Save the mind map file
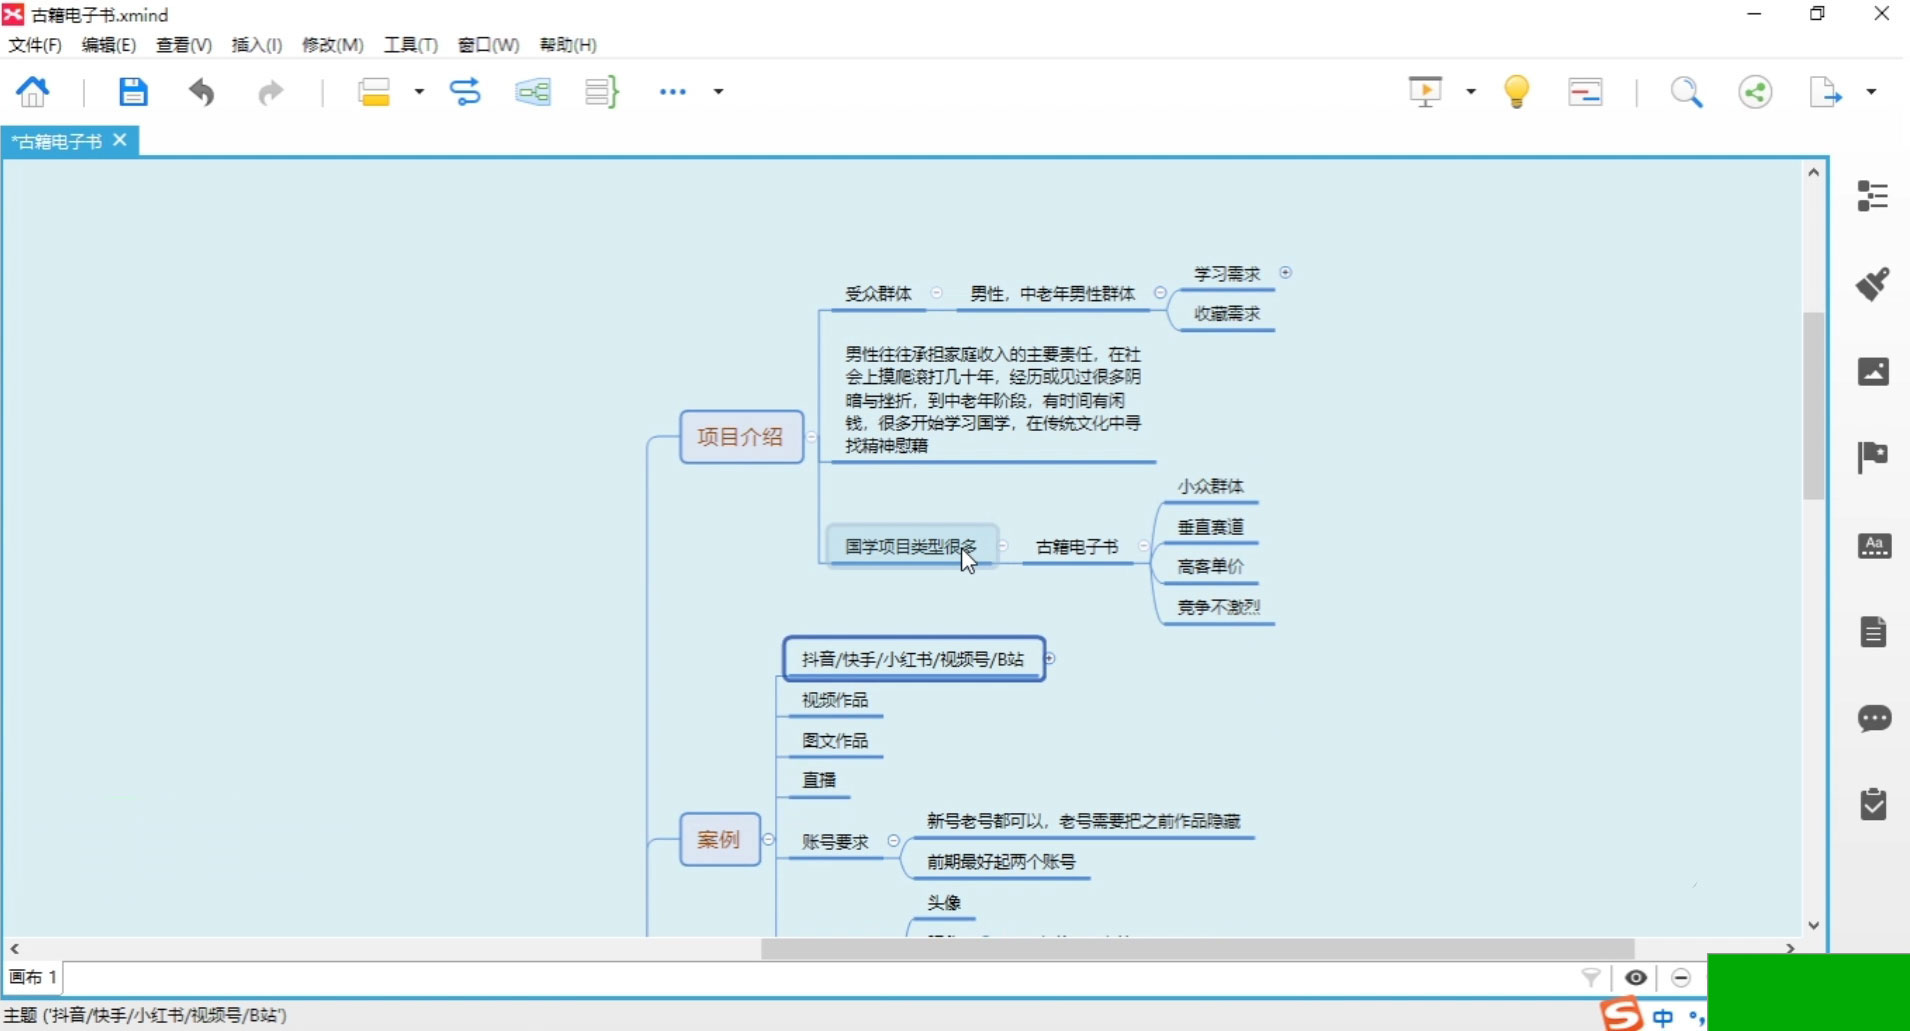Image resolution: width=1910 pixels, height=1031 pixels. click(x=133, y=92)
